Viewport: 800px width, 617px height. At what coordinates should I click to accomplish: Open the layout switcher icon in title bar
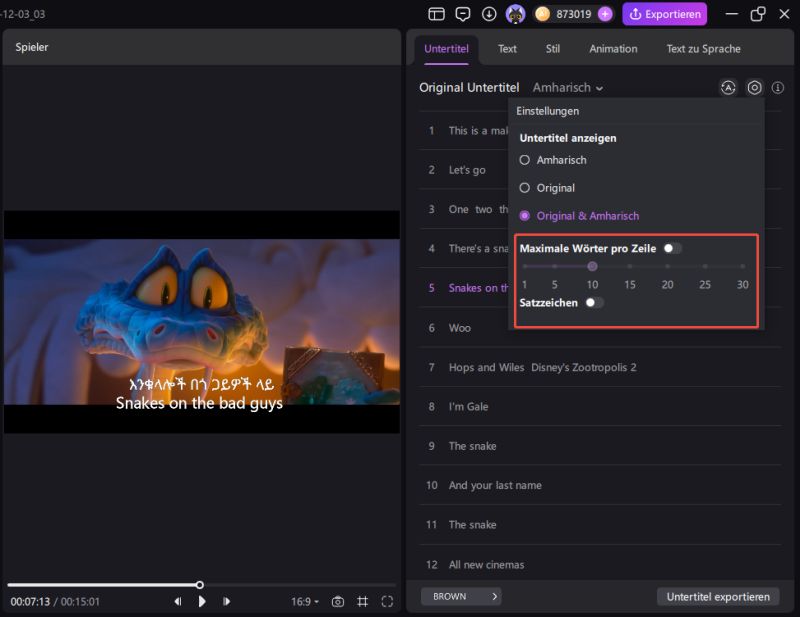tap(436, 14)
